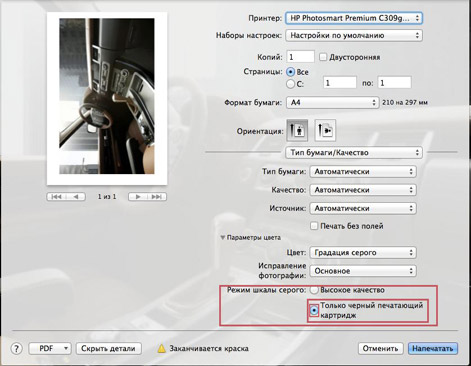The width and height of the screenshot is (471, 366).
Task: Go to next page in preview
Action: 138,197
